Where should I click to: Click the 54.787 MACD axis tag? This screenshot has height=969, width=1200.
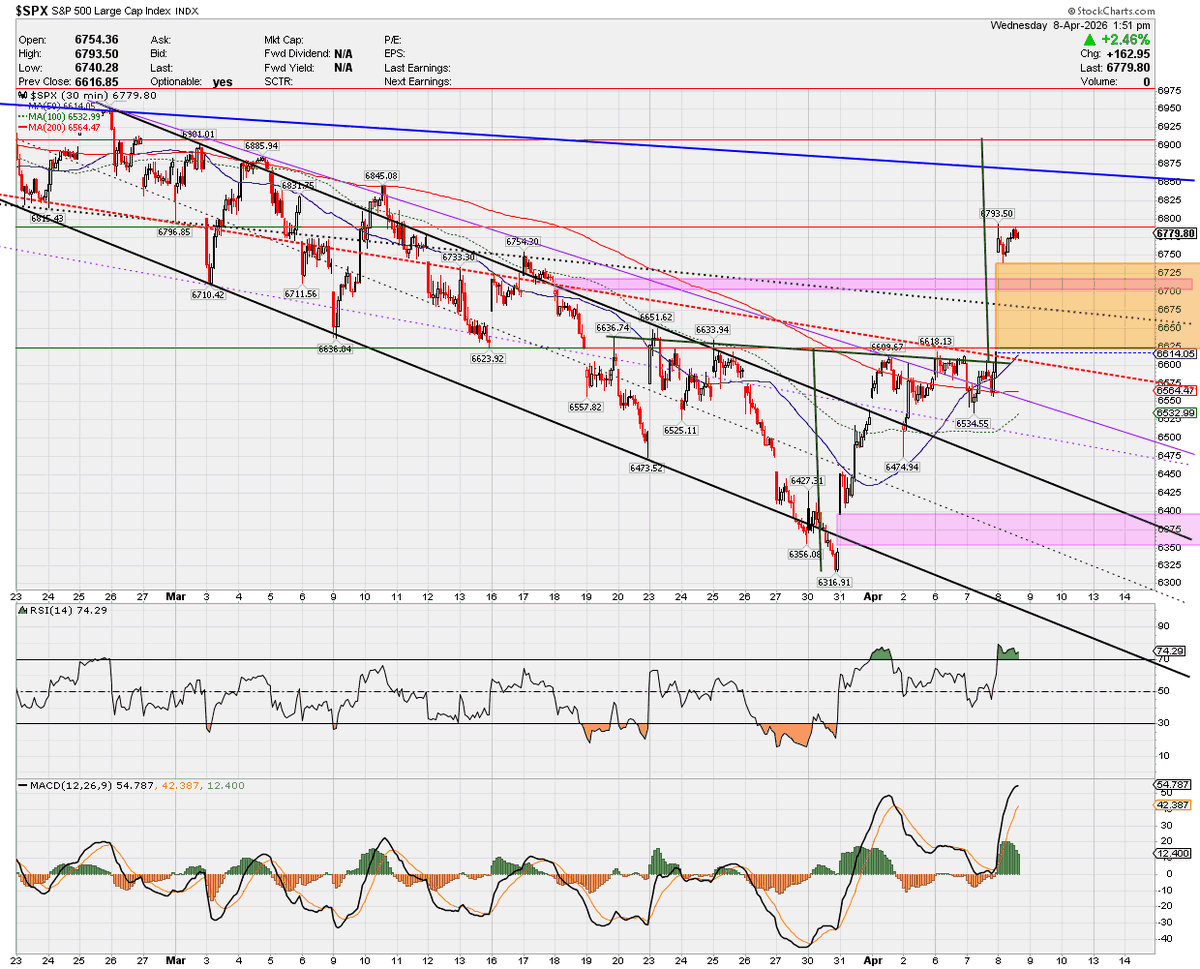point(1174,786)
